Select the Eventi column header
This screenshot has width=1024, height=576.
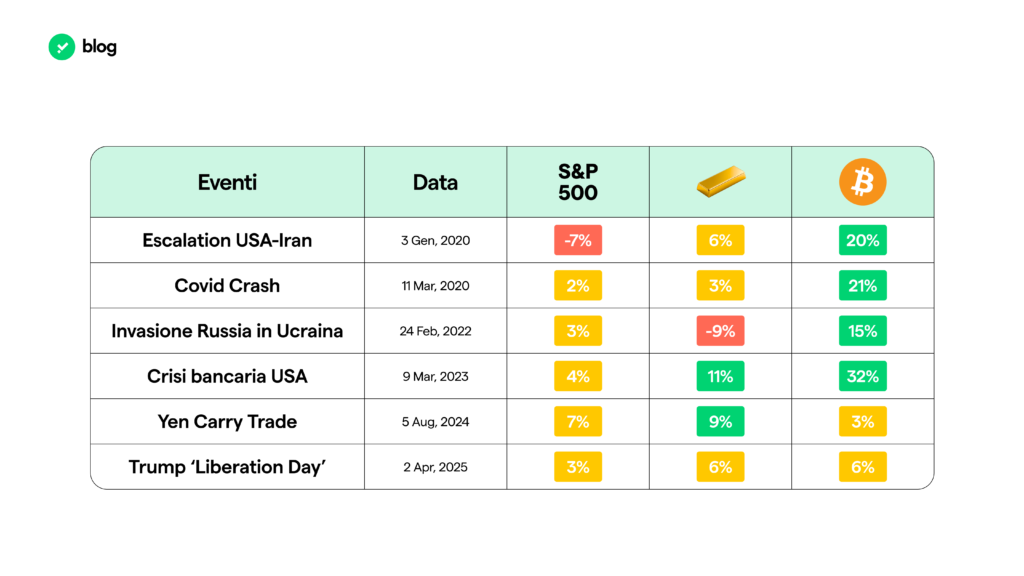click(x=227, y=182)
